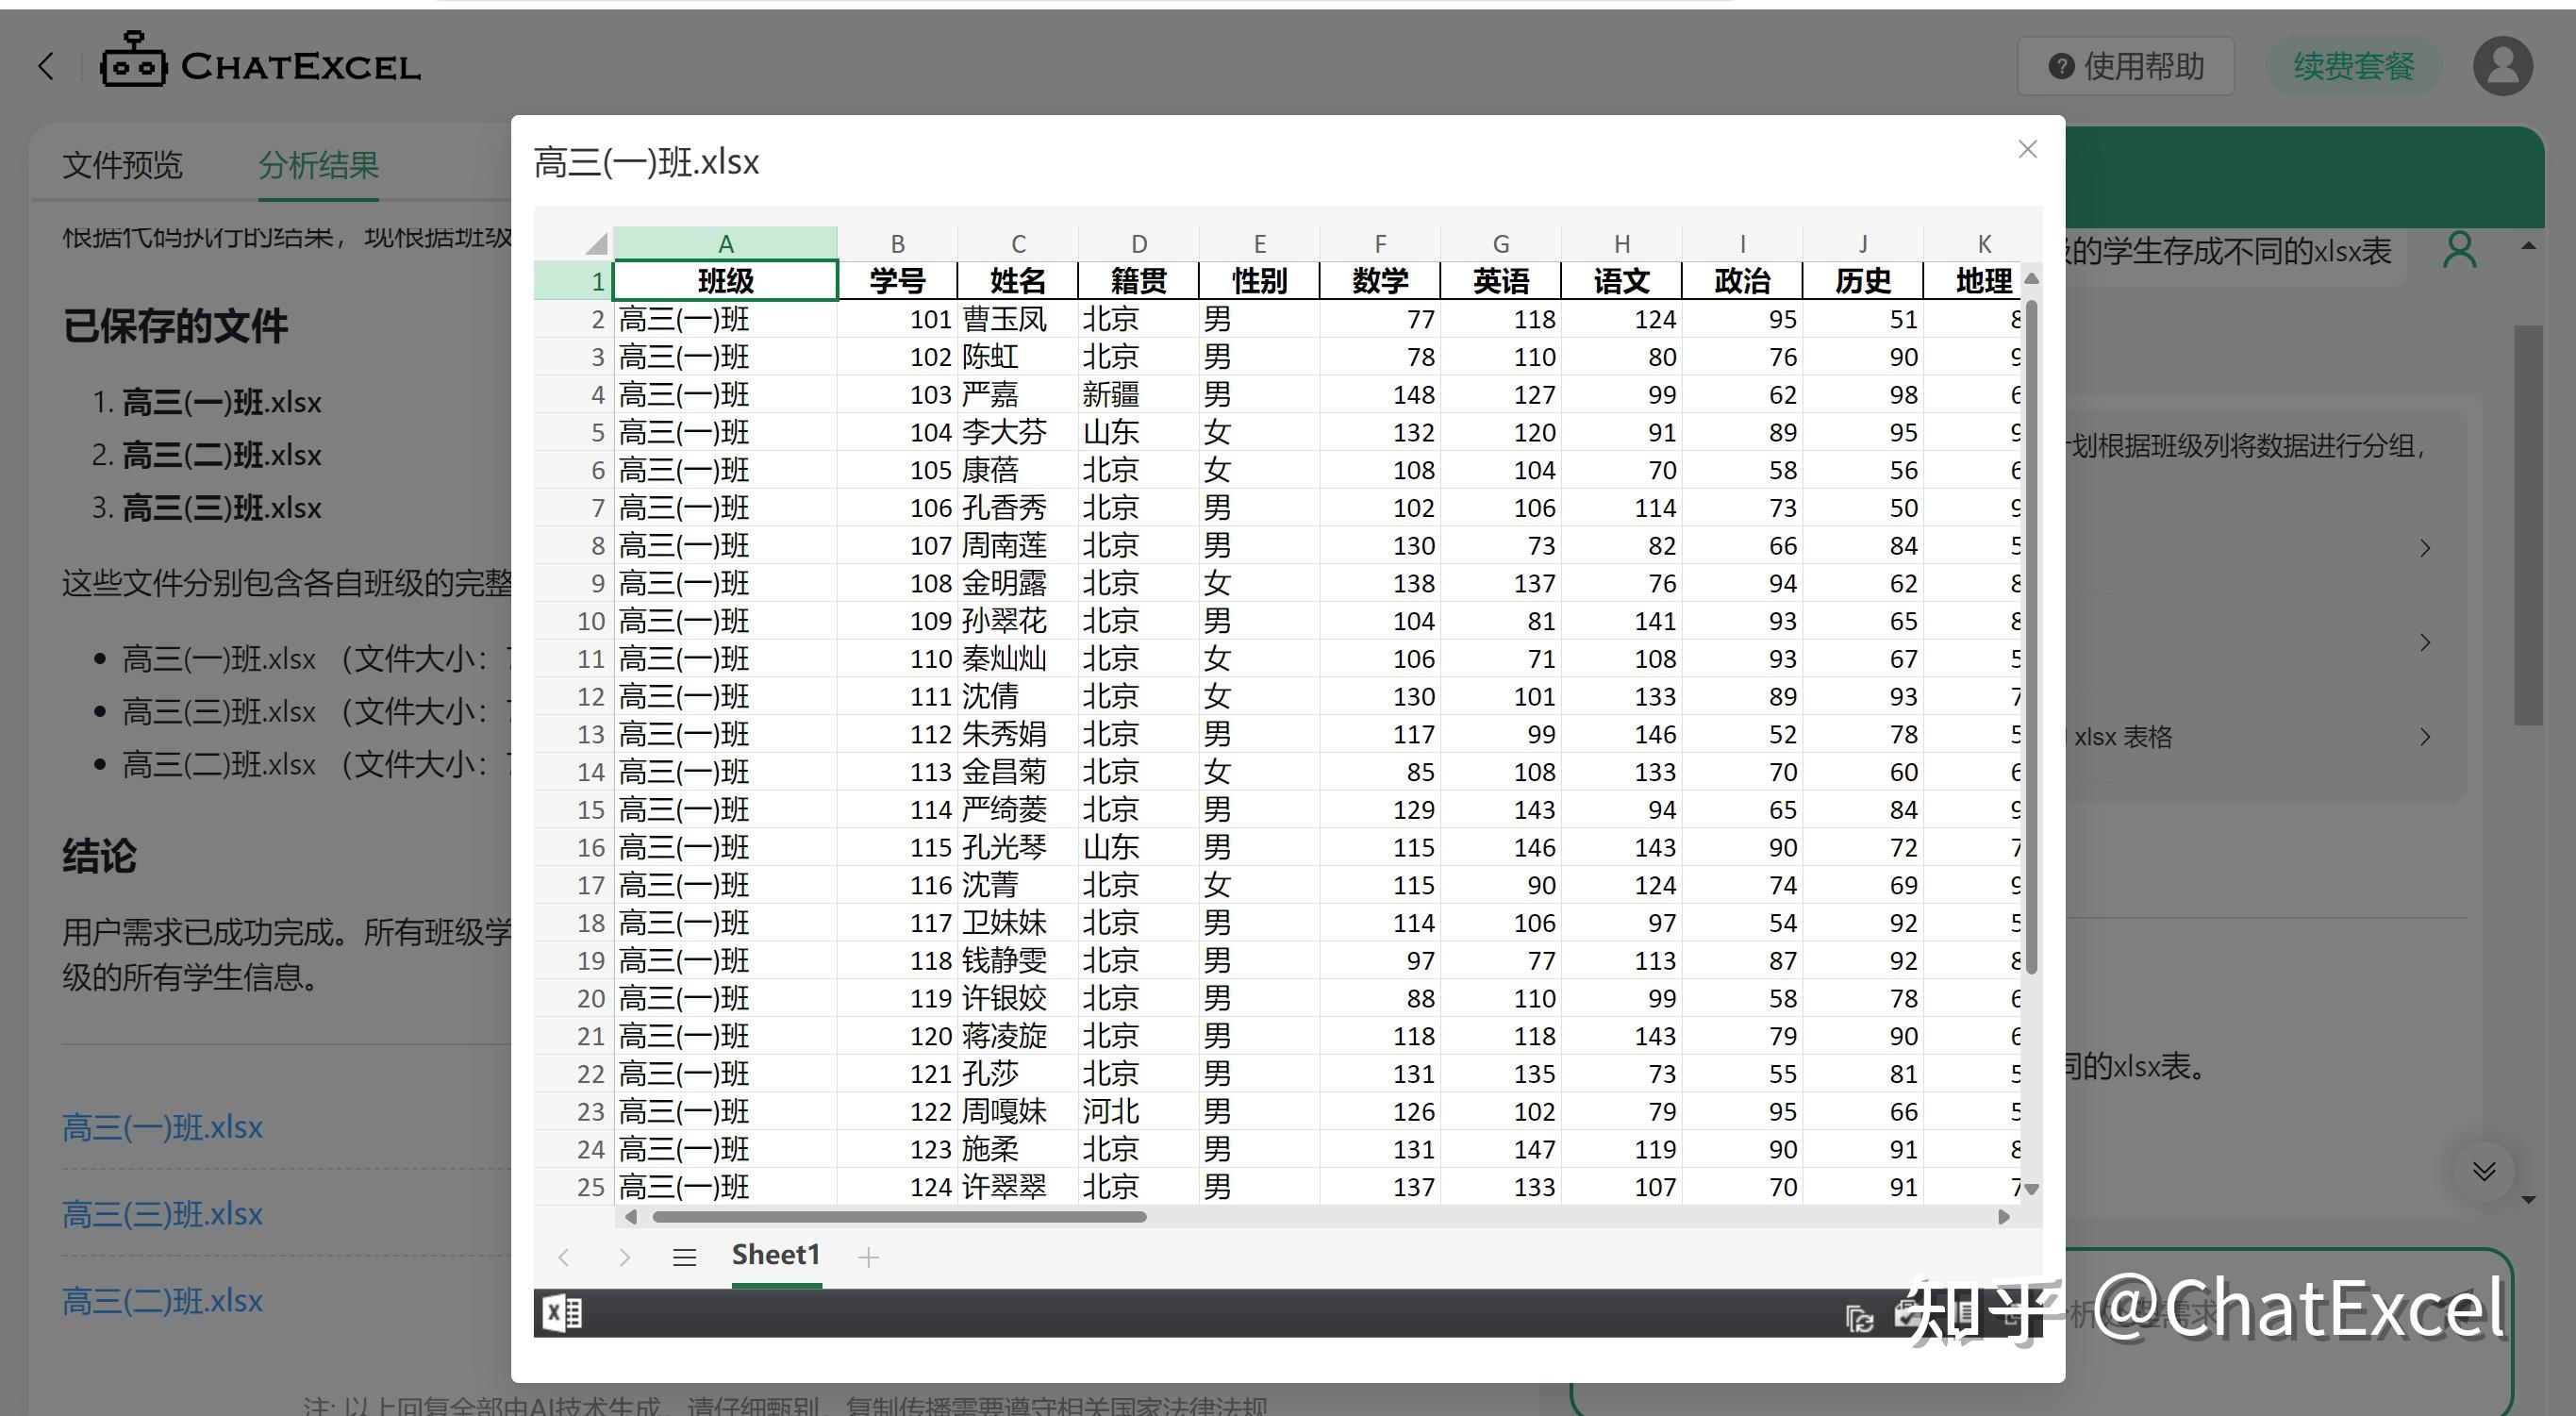
Task: Switch to the 分析结果 tab
Action: (318, 165)
